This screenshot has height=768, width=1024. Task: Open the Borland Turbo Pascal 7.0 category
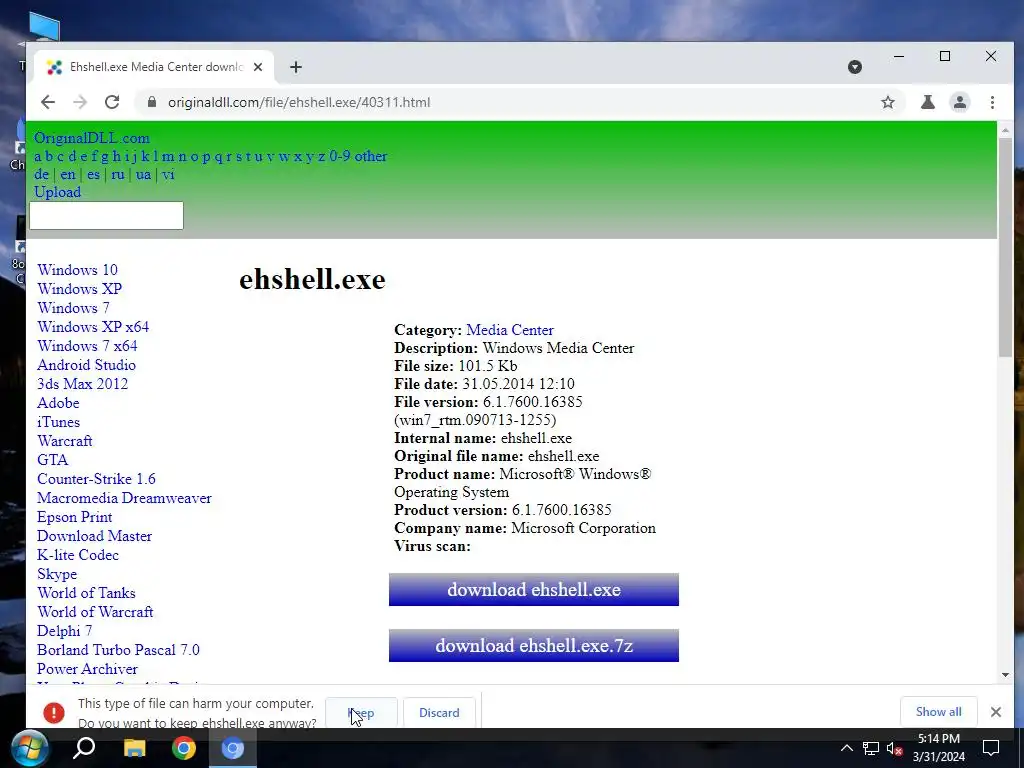pos(118,650)
